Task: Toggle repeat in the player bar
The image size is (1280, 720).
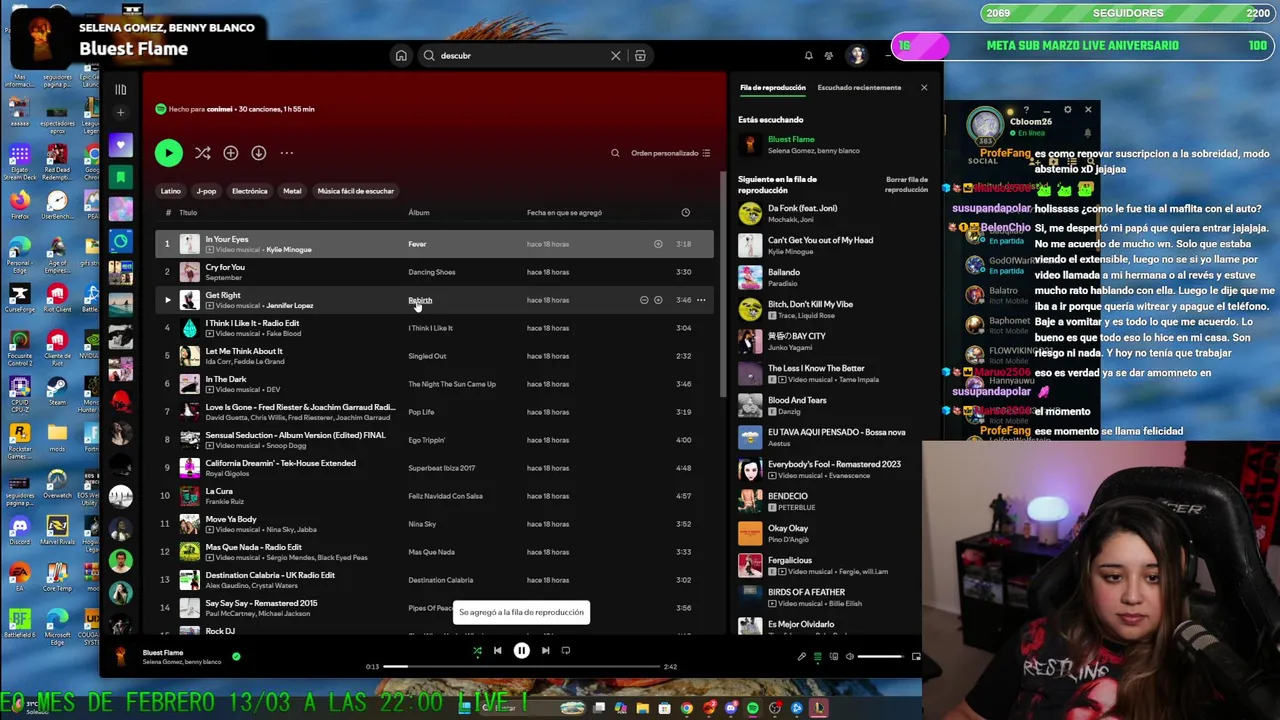Action: click(566, 651)
